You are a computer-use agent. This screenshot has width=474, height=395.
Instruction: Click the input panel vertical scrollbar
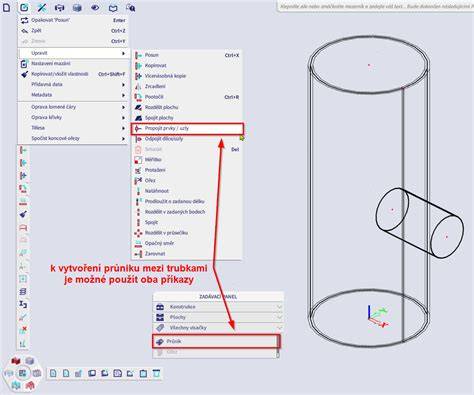[278, 347]
